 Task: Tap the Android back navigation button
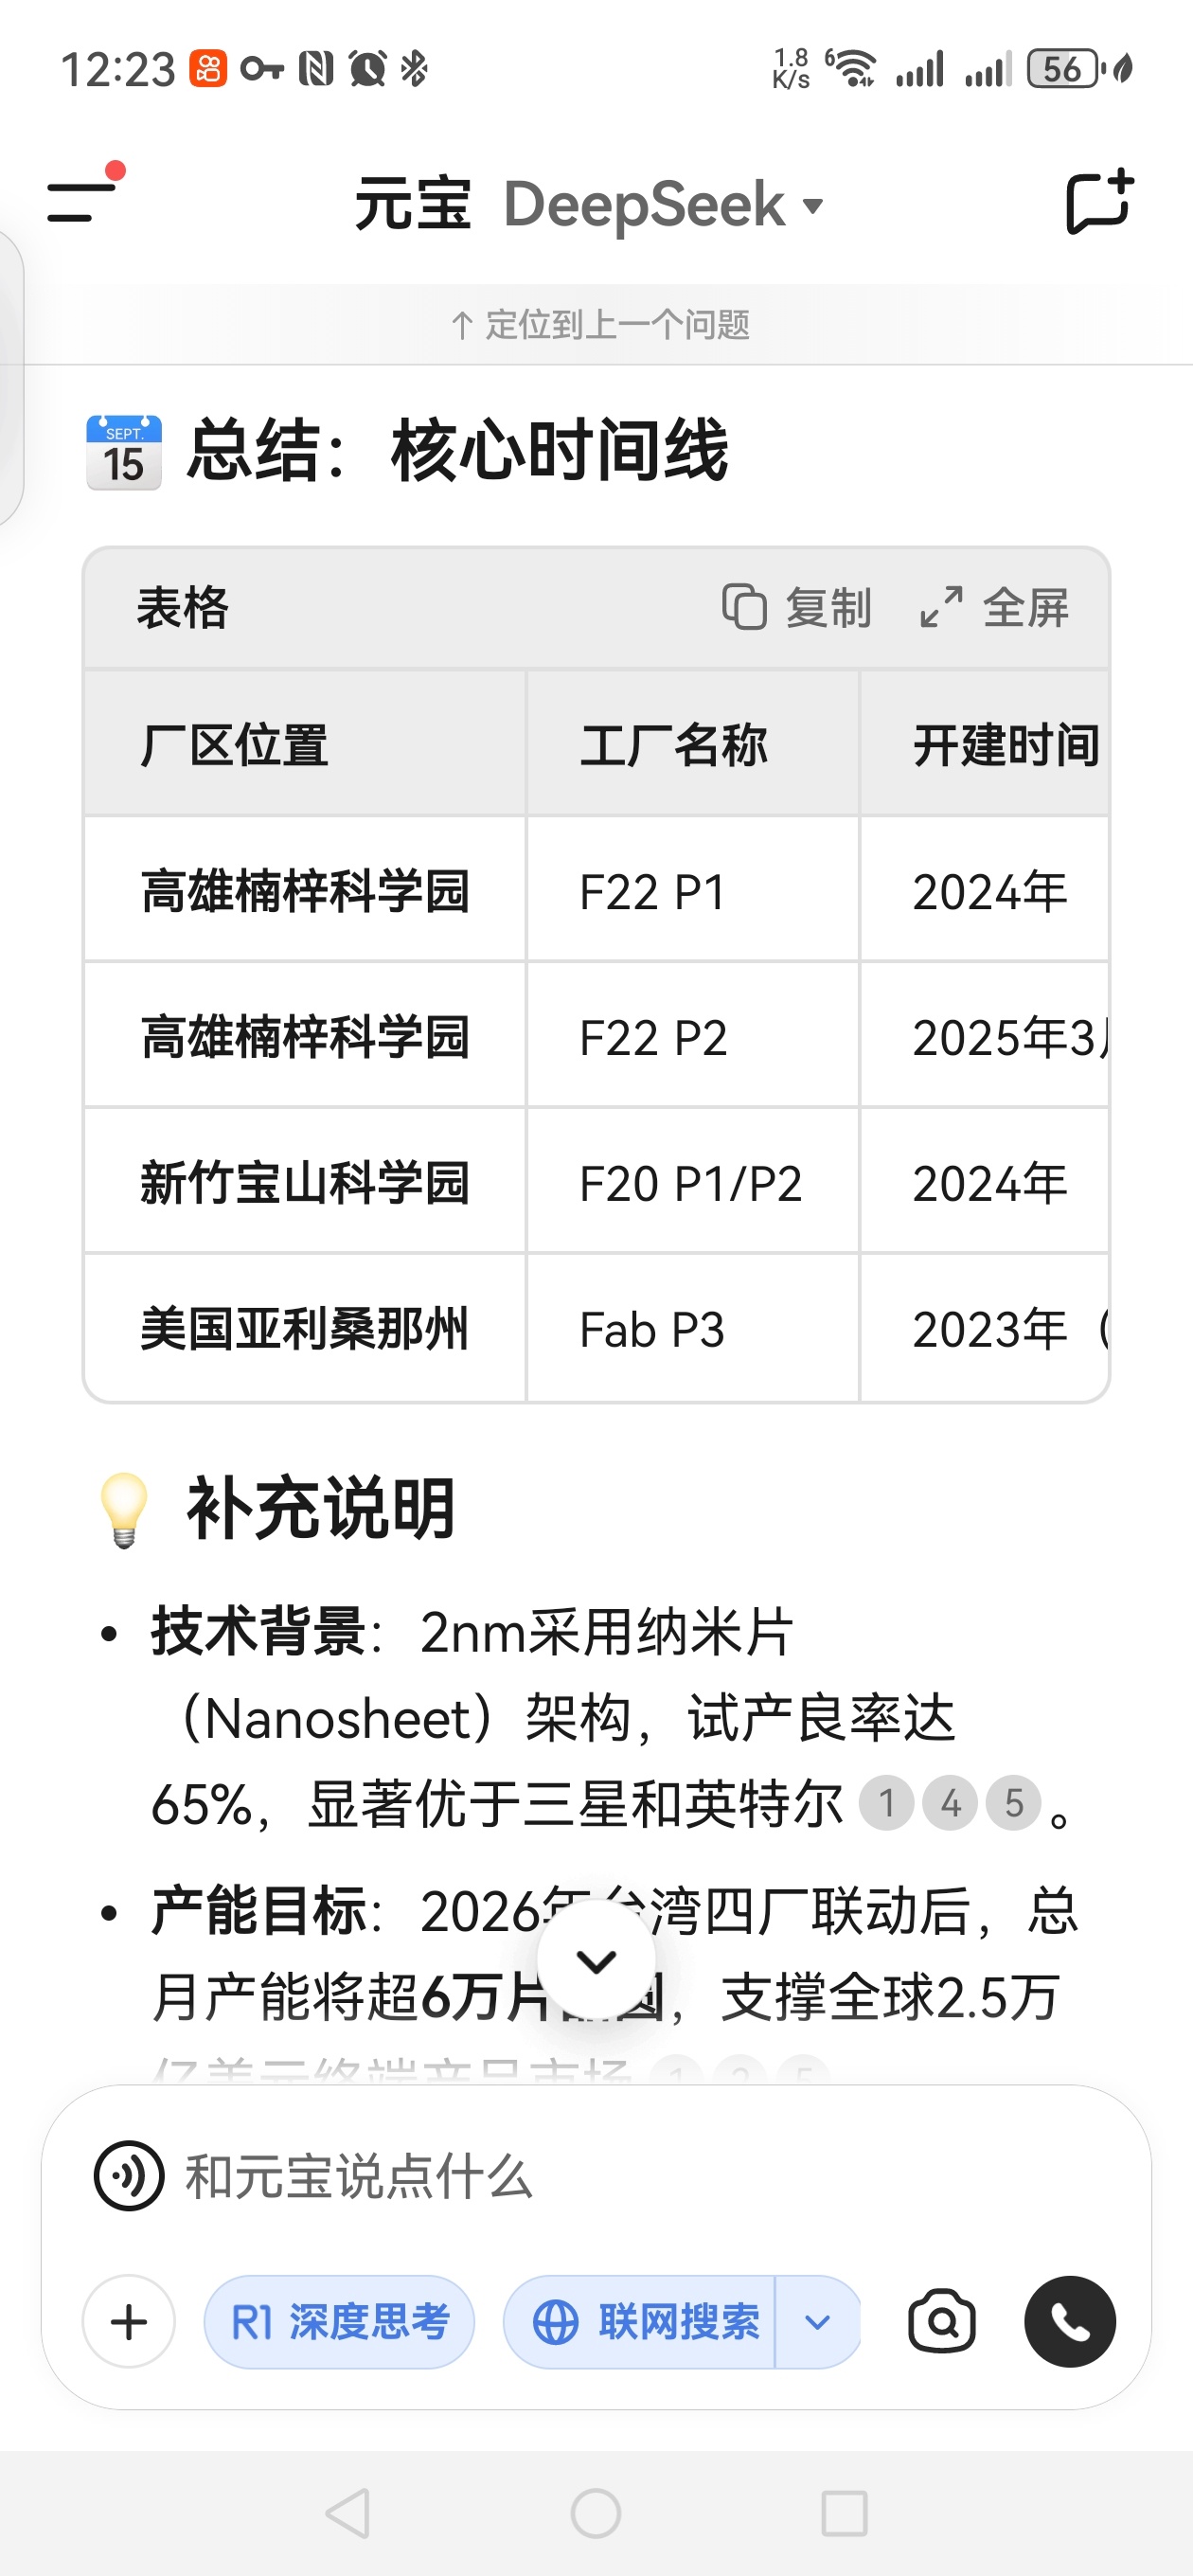pyautogui.click(x=348, y=2513)
